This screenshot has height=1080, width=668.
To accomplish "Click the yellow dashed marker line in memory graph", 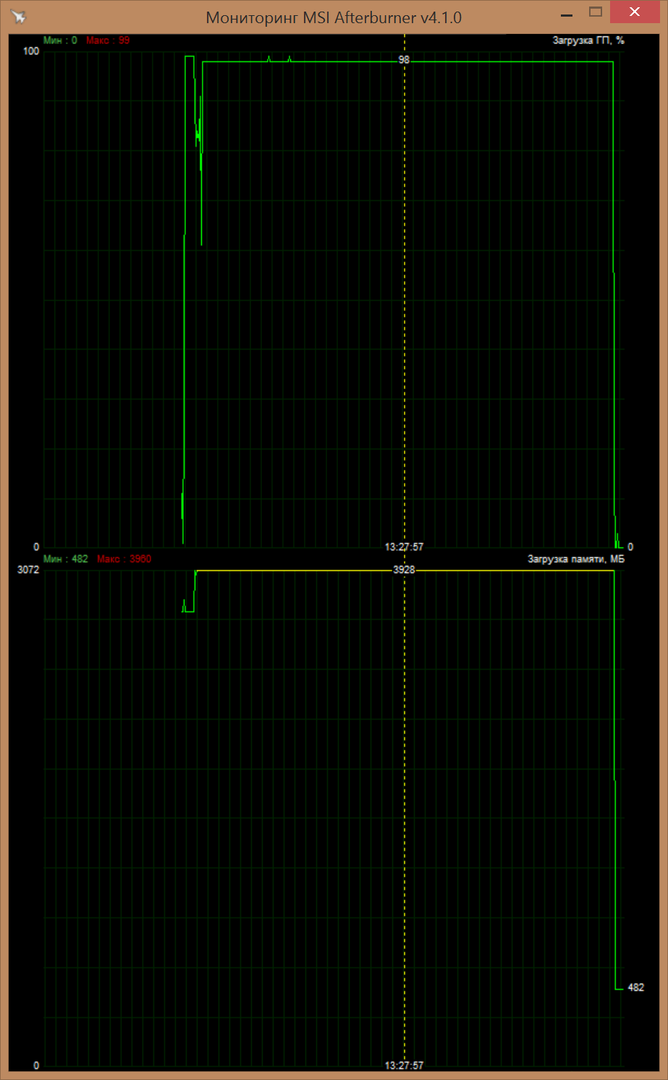I will click(404, 800).
